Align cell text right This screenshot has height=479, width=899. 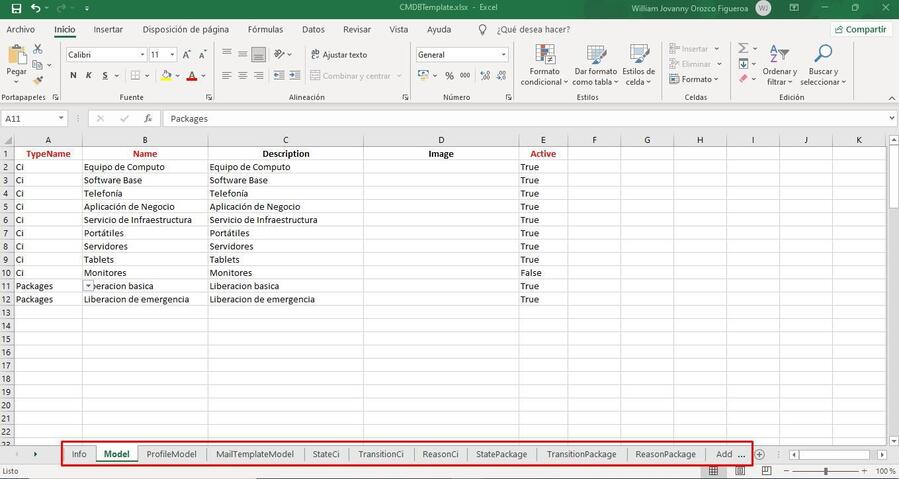coord(259,75)
